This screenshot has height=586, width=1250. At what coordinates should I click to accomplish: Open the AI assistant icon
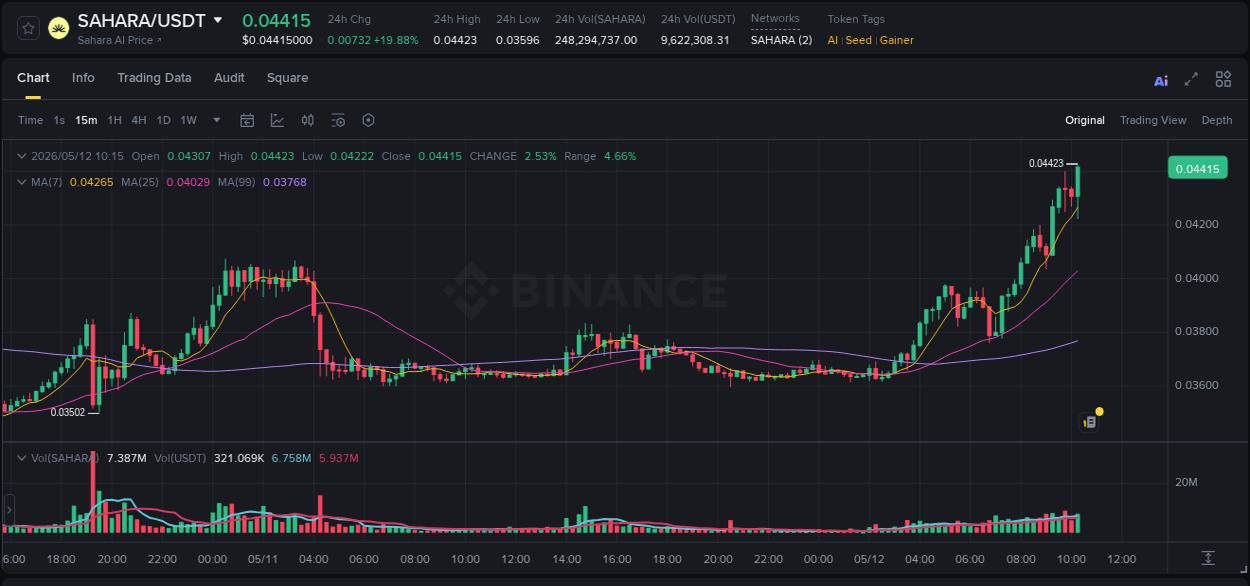tap(1161, 80)
